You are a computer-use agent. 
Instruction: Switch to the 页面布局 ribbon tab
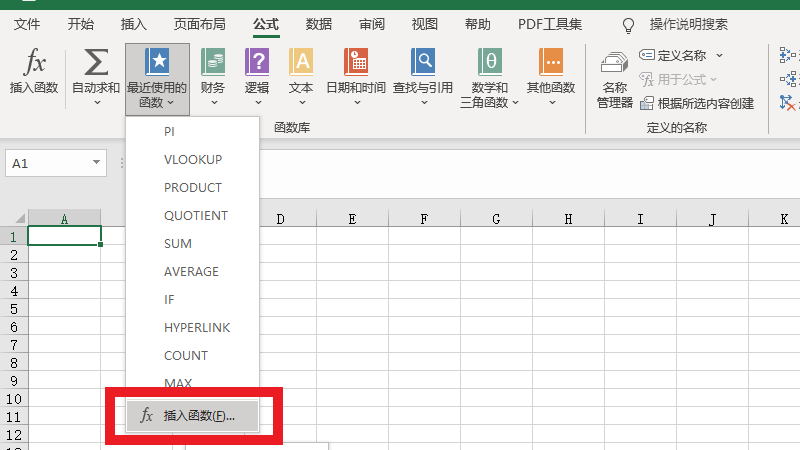199,24
